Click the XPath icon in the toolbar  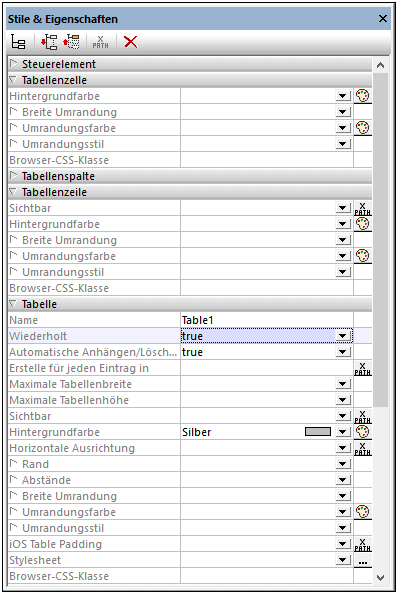(x=100, y=42)
